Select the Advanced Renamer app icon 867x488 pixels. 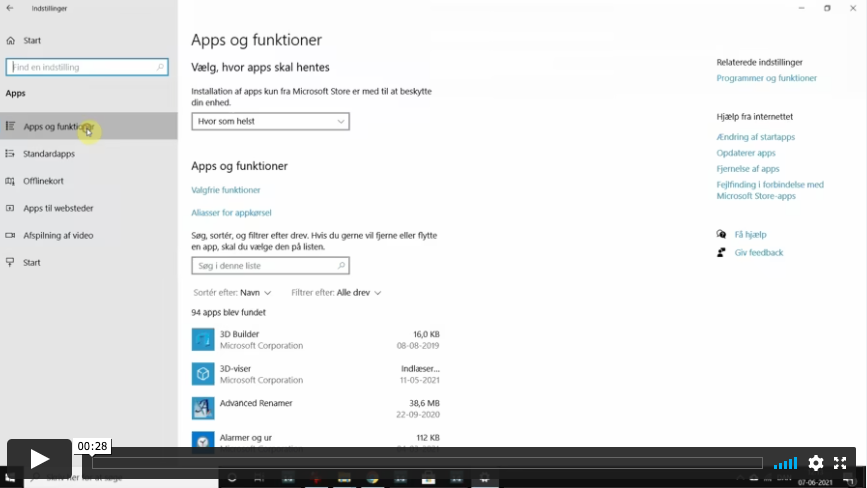point(203,408)
